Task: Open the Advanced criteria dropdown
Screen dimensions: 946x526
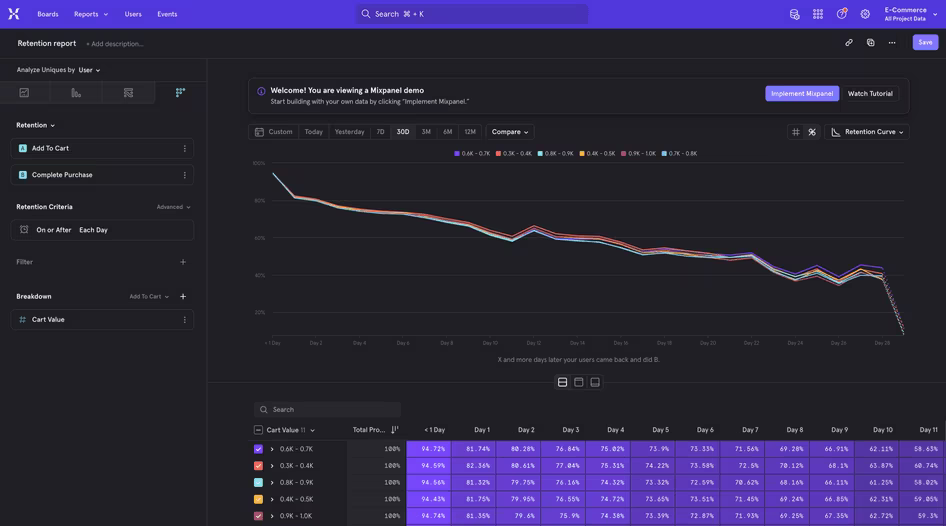Action: click(x=173, y=207)
